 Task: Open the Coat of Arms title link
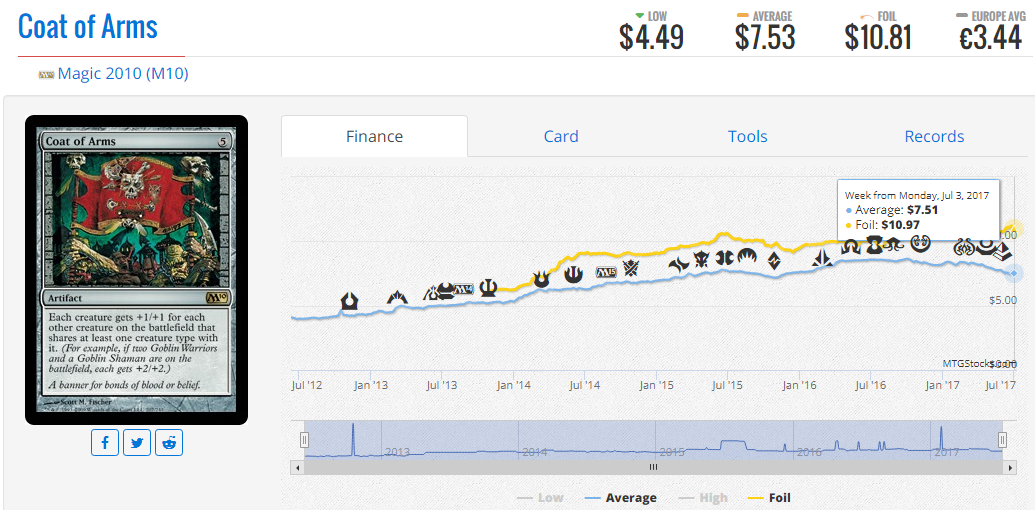pos(88,27)
